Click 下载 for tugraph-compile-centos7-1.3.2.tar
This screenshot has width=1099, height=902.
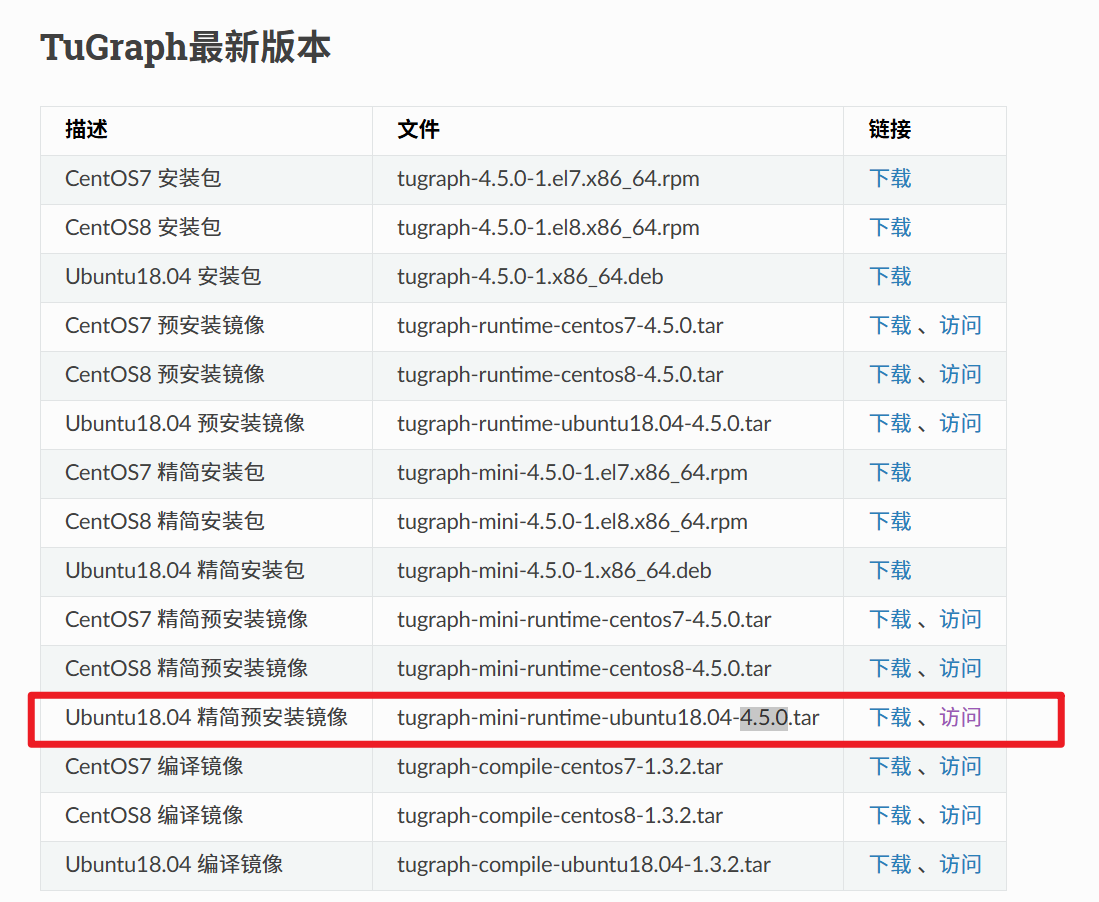(x=890, y=767)
